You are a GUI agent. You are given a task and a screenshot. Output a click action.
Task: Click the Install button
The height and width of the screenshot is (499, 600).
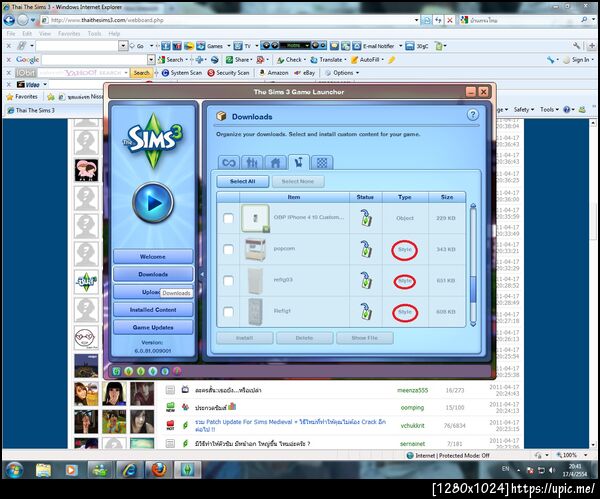245,338
